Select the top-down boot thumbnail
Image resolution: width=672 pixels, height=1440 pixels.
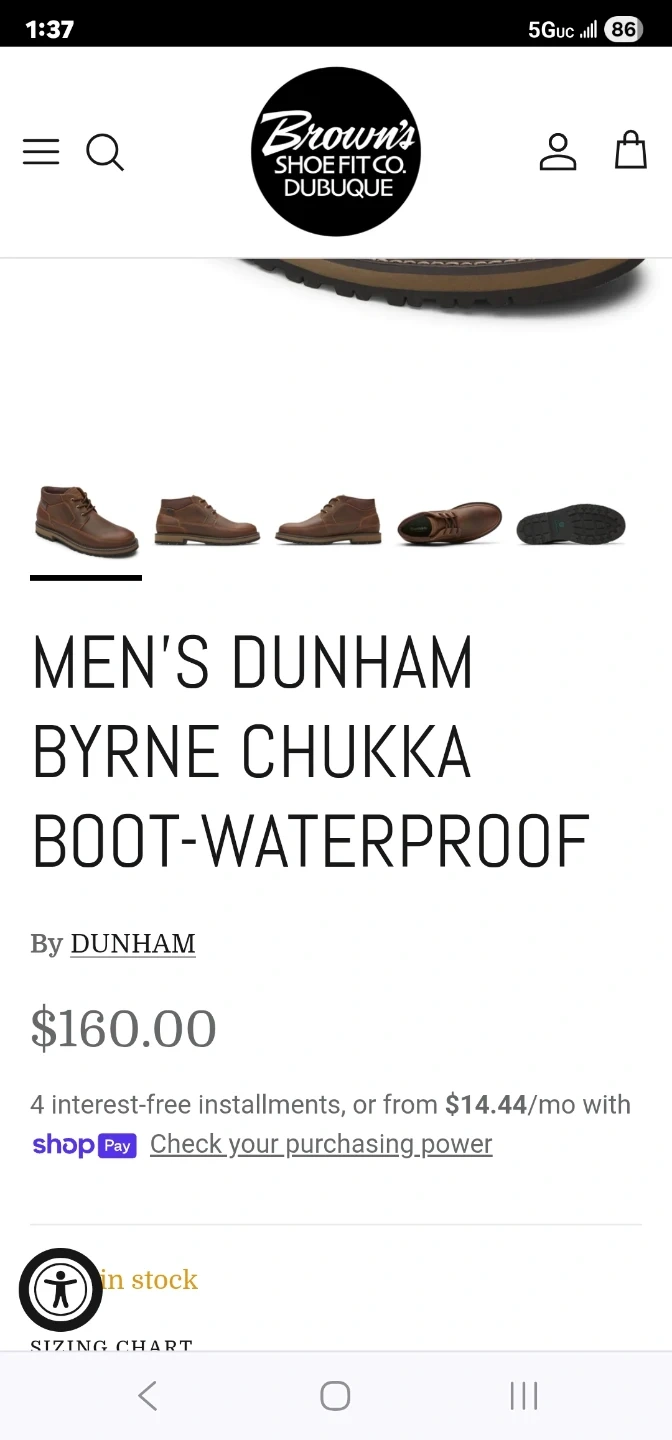click(x=449, y=523)
